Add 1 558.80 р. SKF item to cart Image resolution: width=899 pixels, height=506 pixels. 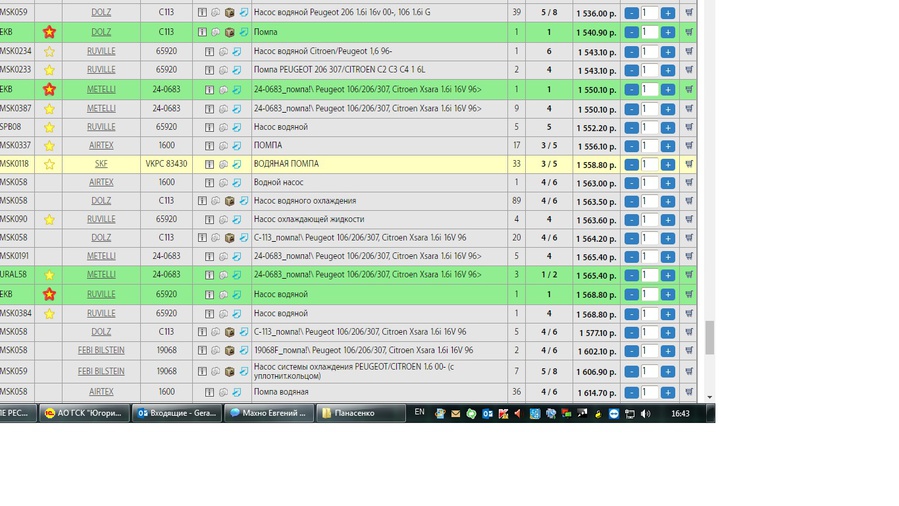689,164
